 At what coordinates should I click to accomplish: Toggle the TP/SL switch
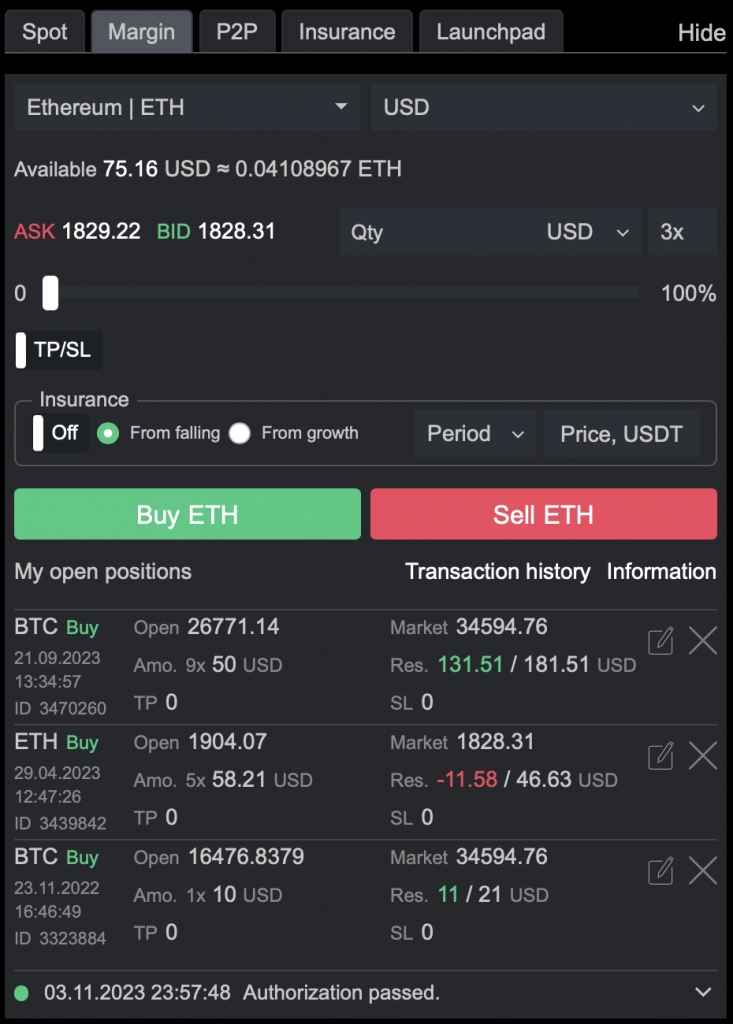21,350
